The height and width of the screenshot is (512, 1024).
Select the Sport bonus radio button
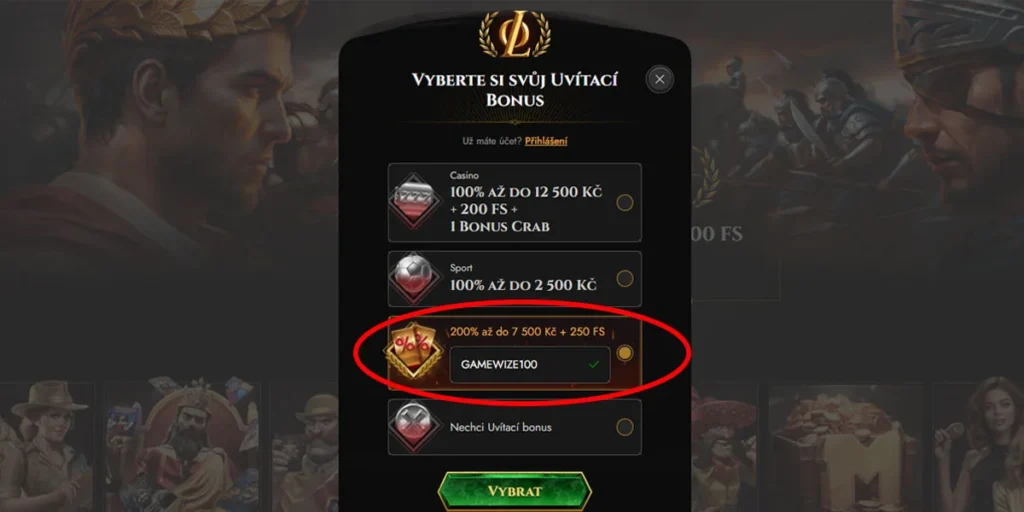pos(625,279)
